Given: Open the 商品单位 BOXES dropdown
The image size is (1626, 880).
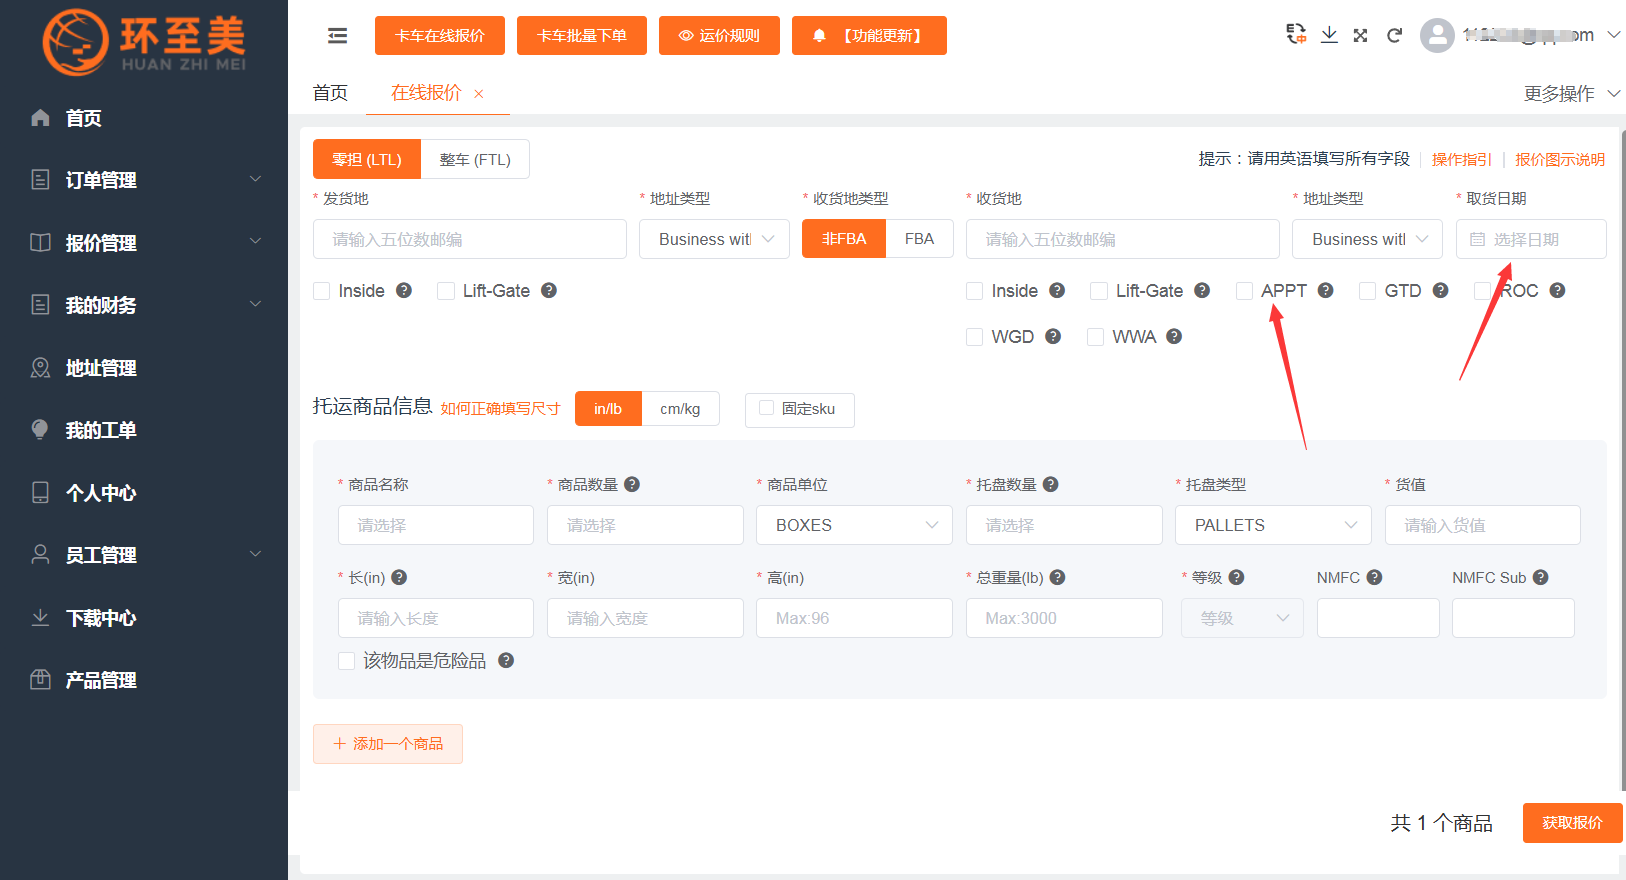Looking at the screenshot, I should click(x=854, y=525).
